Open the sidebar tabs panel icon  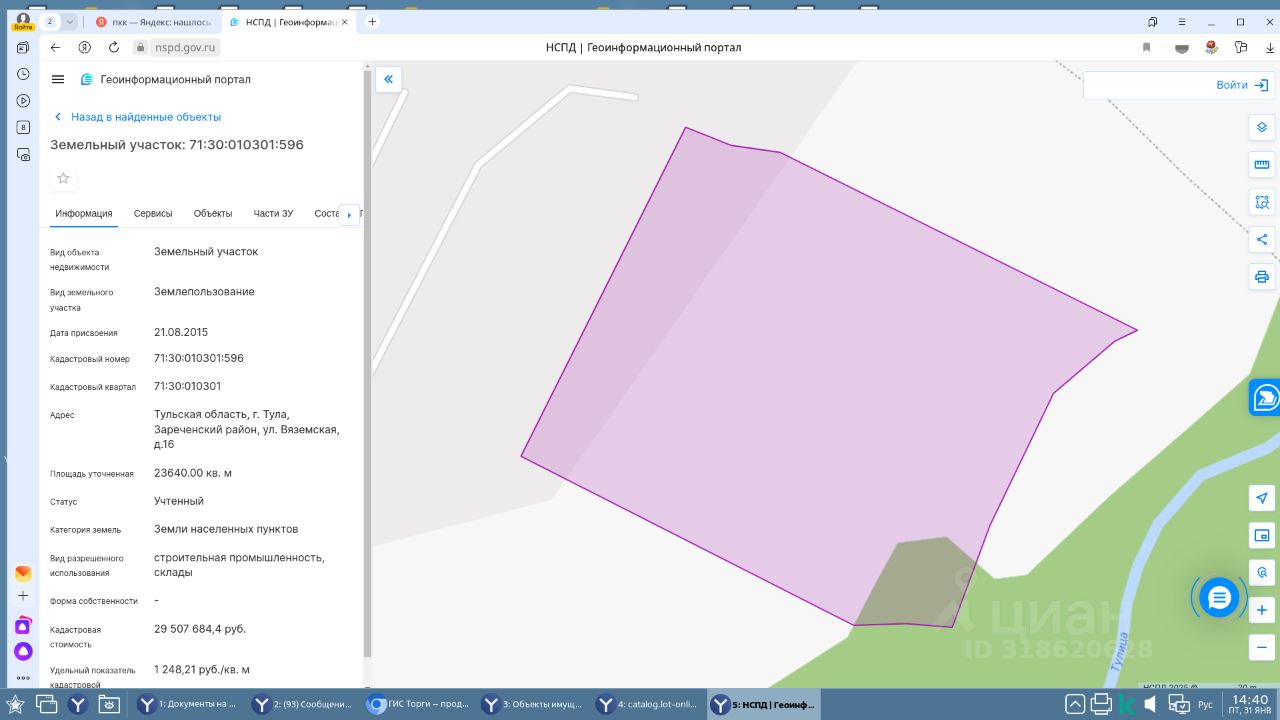pyautogui.click(x=23, y=47)
